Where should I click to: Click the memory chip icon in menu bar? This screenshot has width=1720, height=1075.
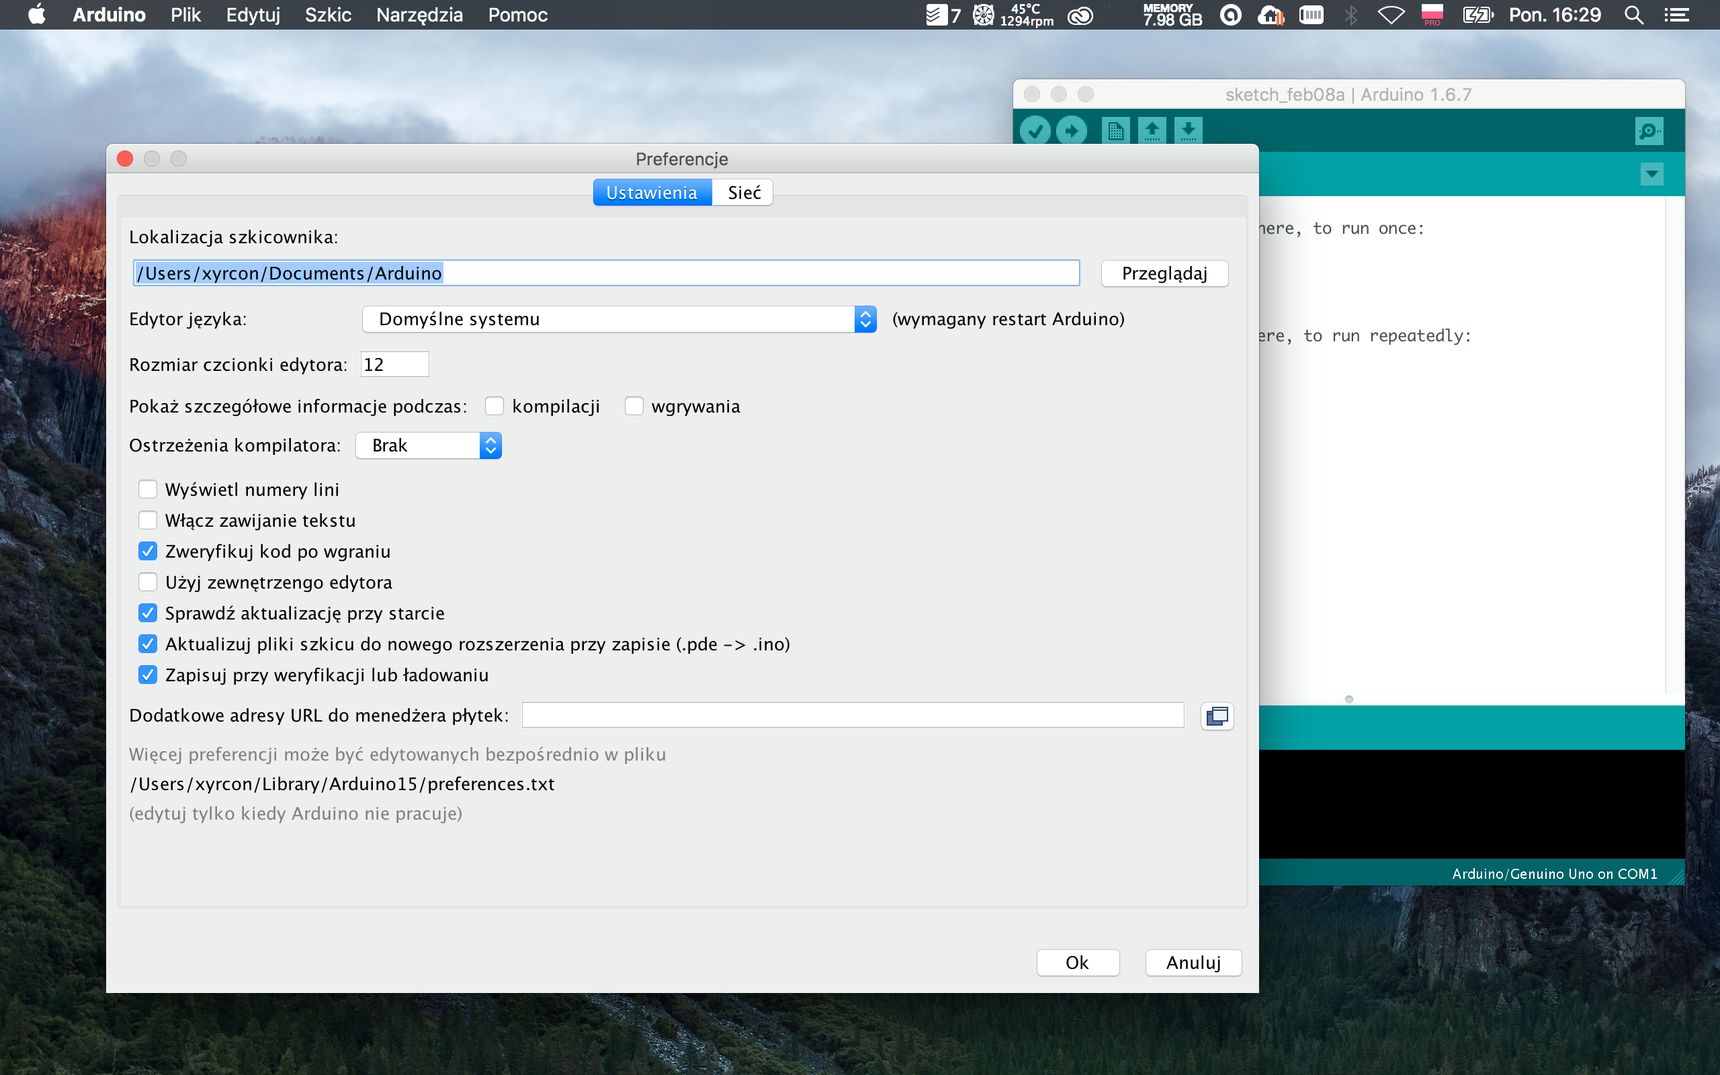[x=1311, y=15]
